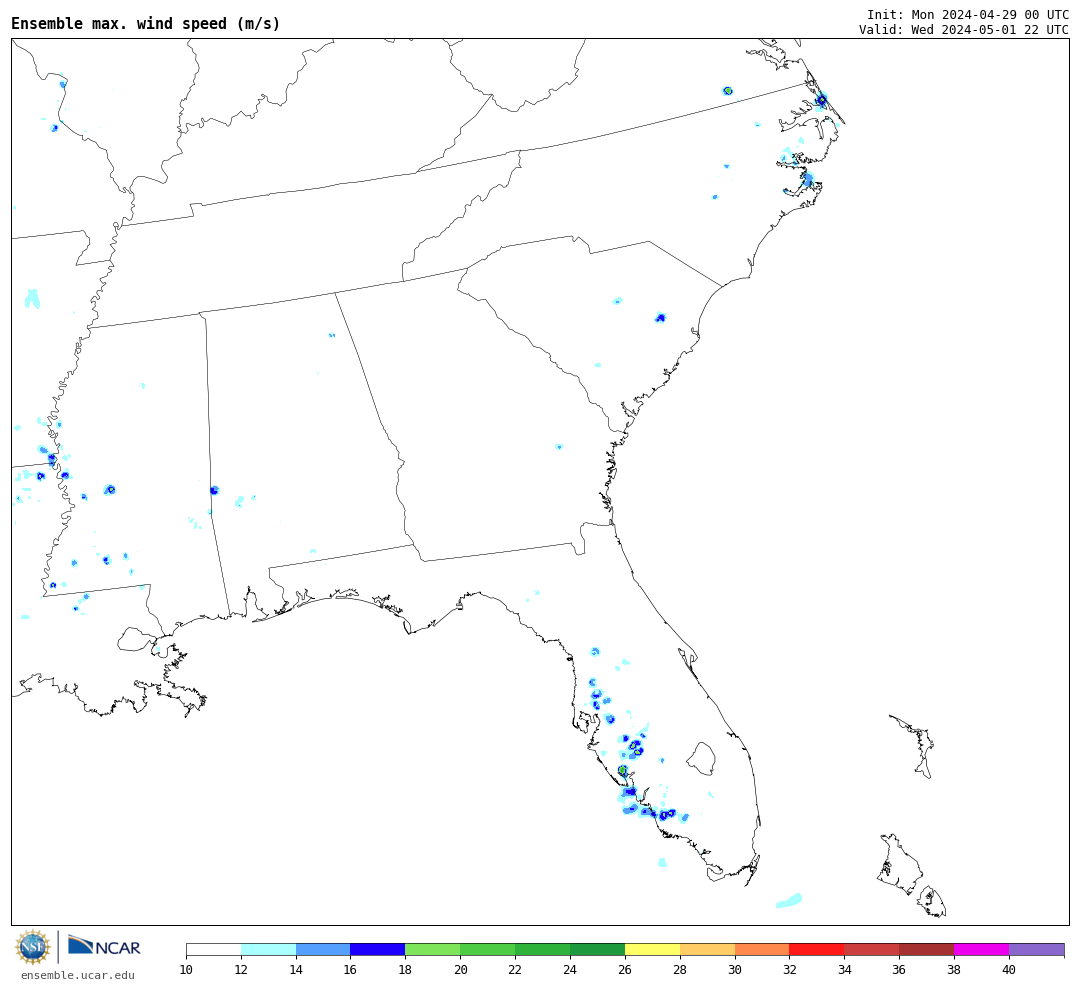
Task: Select the light orange 28-30 color swatch
Action: coord(707,950)
